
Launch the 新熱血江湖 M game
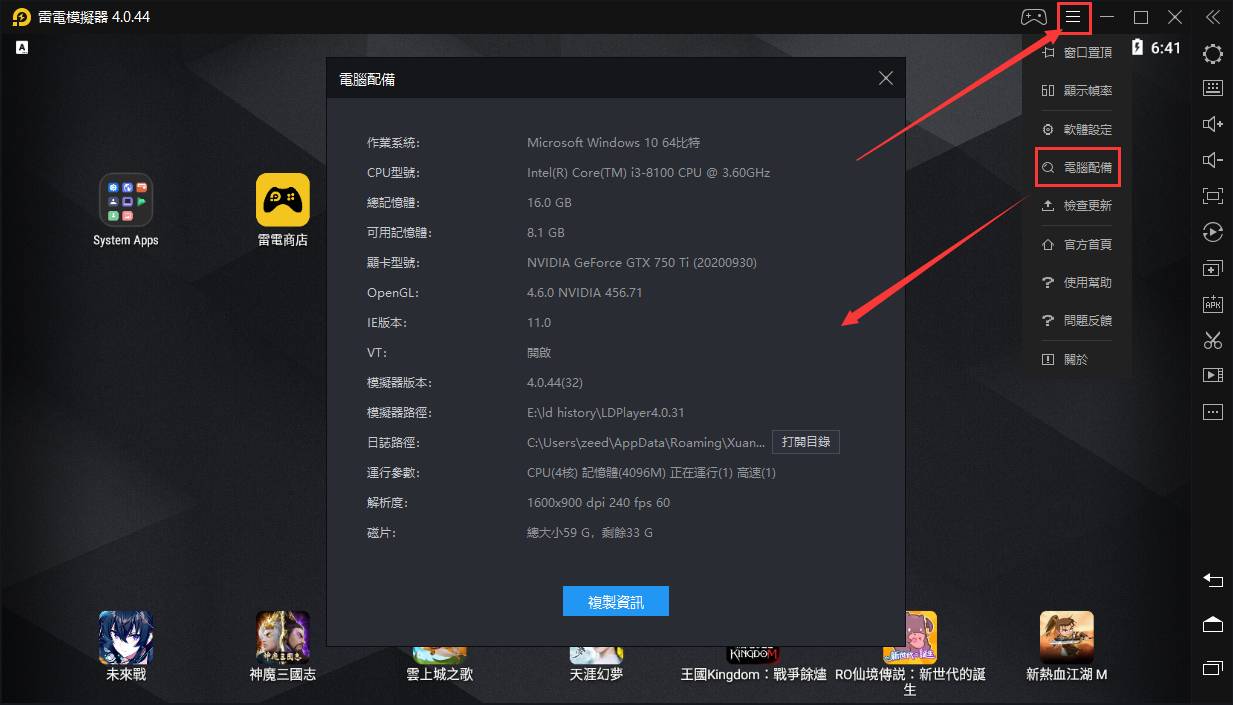1067,646
